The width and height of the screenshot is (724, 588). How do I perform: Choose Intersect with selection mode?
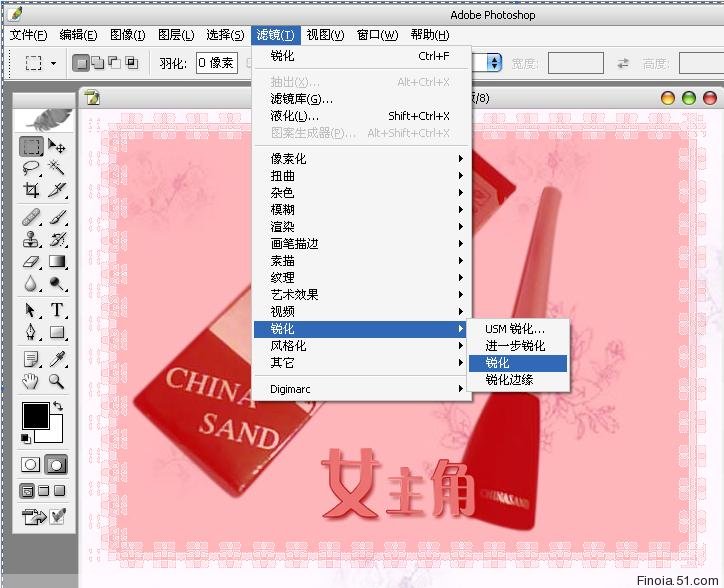[x=132, y=62]
